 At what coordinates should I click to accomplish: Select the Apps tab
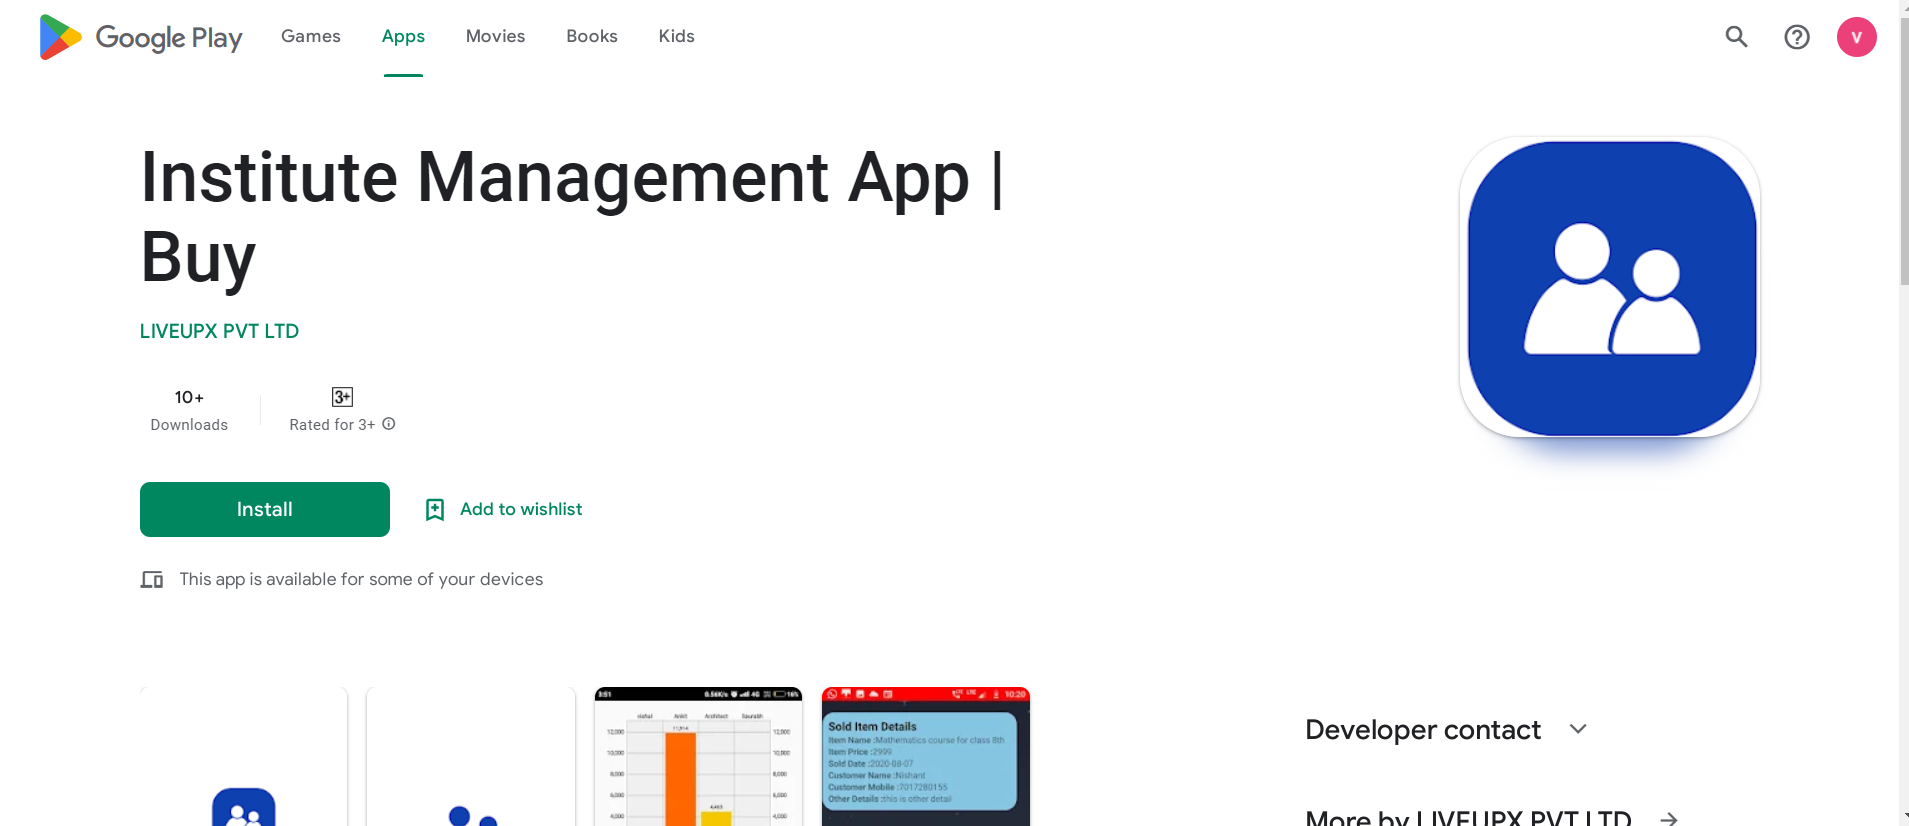403,37
